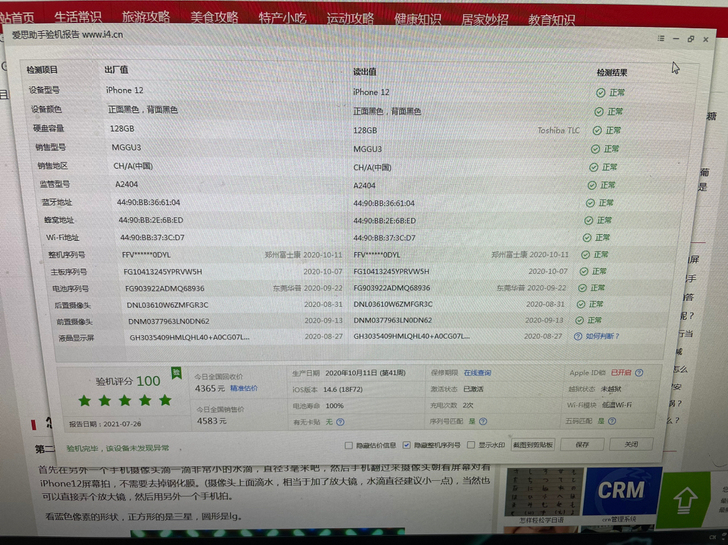
Task: Select 读出值 column header
Action: point(364,71)
